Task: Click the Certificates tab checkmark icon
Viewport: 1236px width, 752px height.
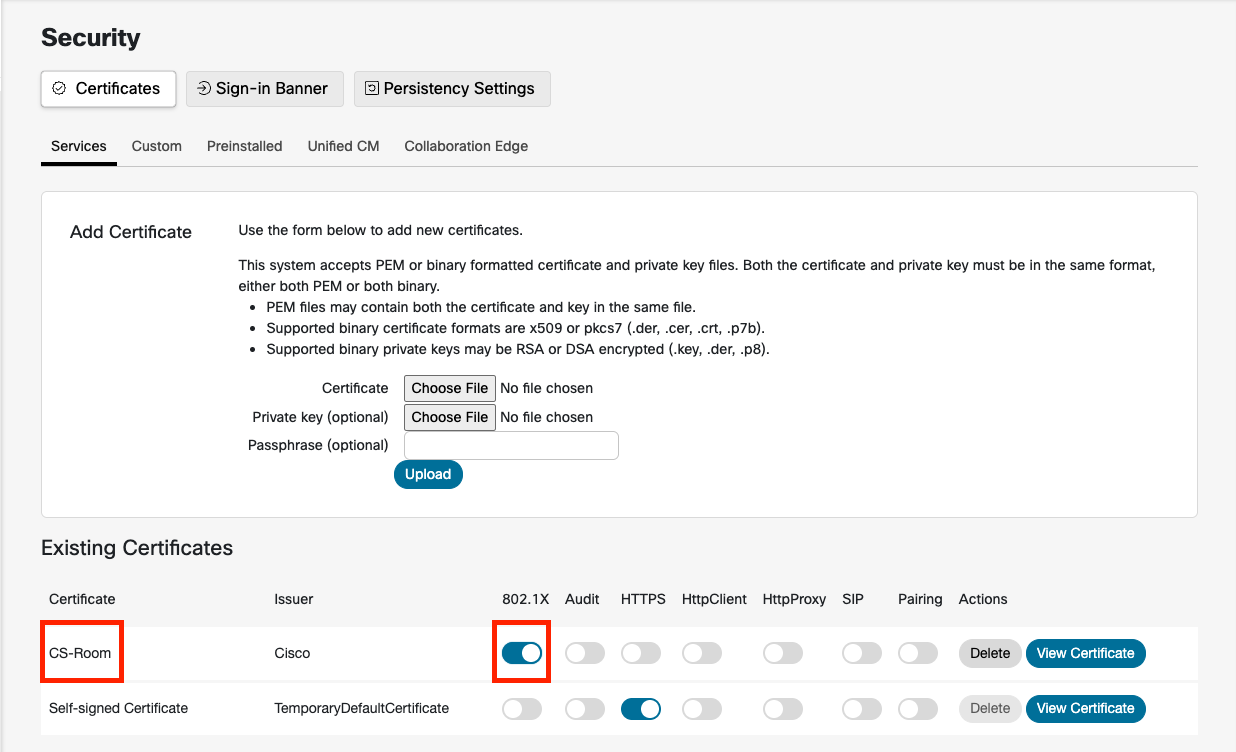Action: [59, 88]
